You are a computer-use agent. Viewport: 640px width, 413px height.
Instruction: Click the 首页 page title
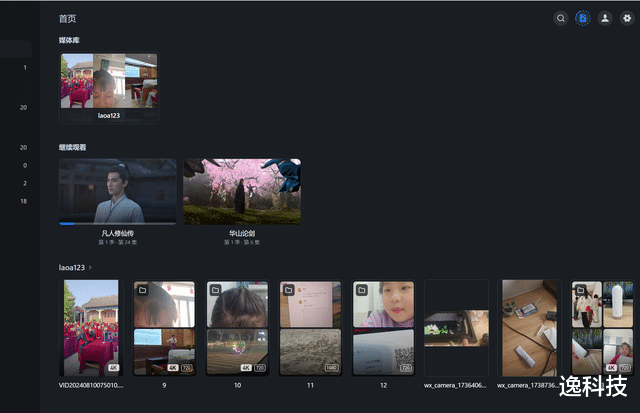67,19
